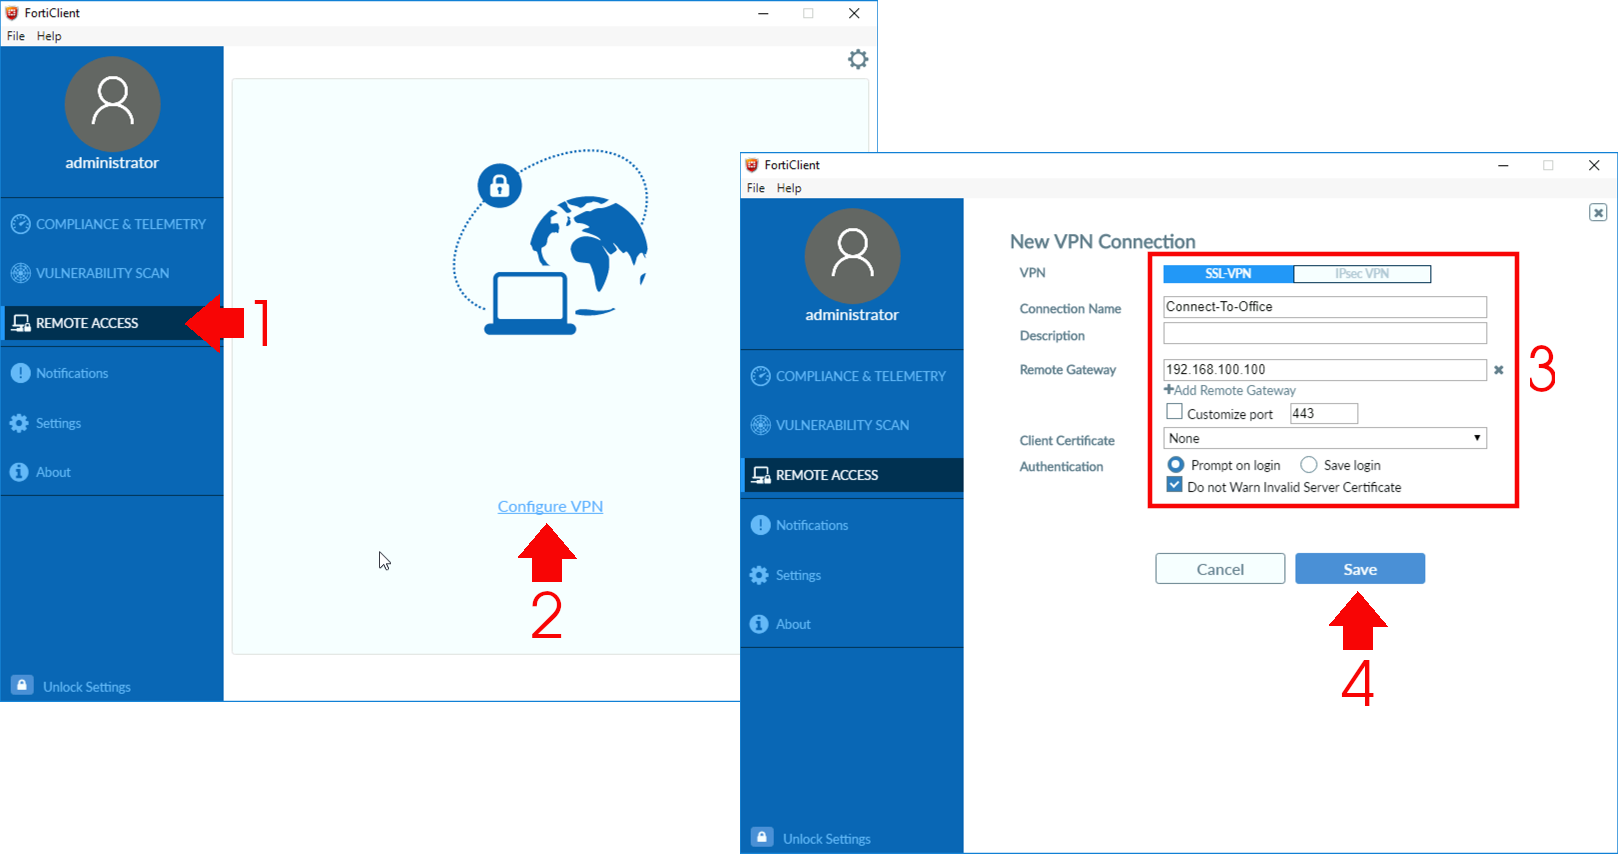Select the Save login option
The width and height of the screenshot is (1618, 854).
(1309, 464)
